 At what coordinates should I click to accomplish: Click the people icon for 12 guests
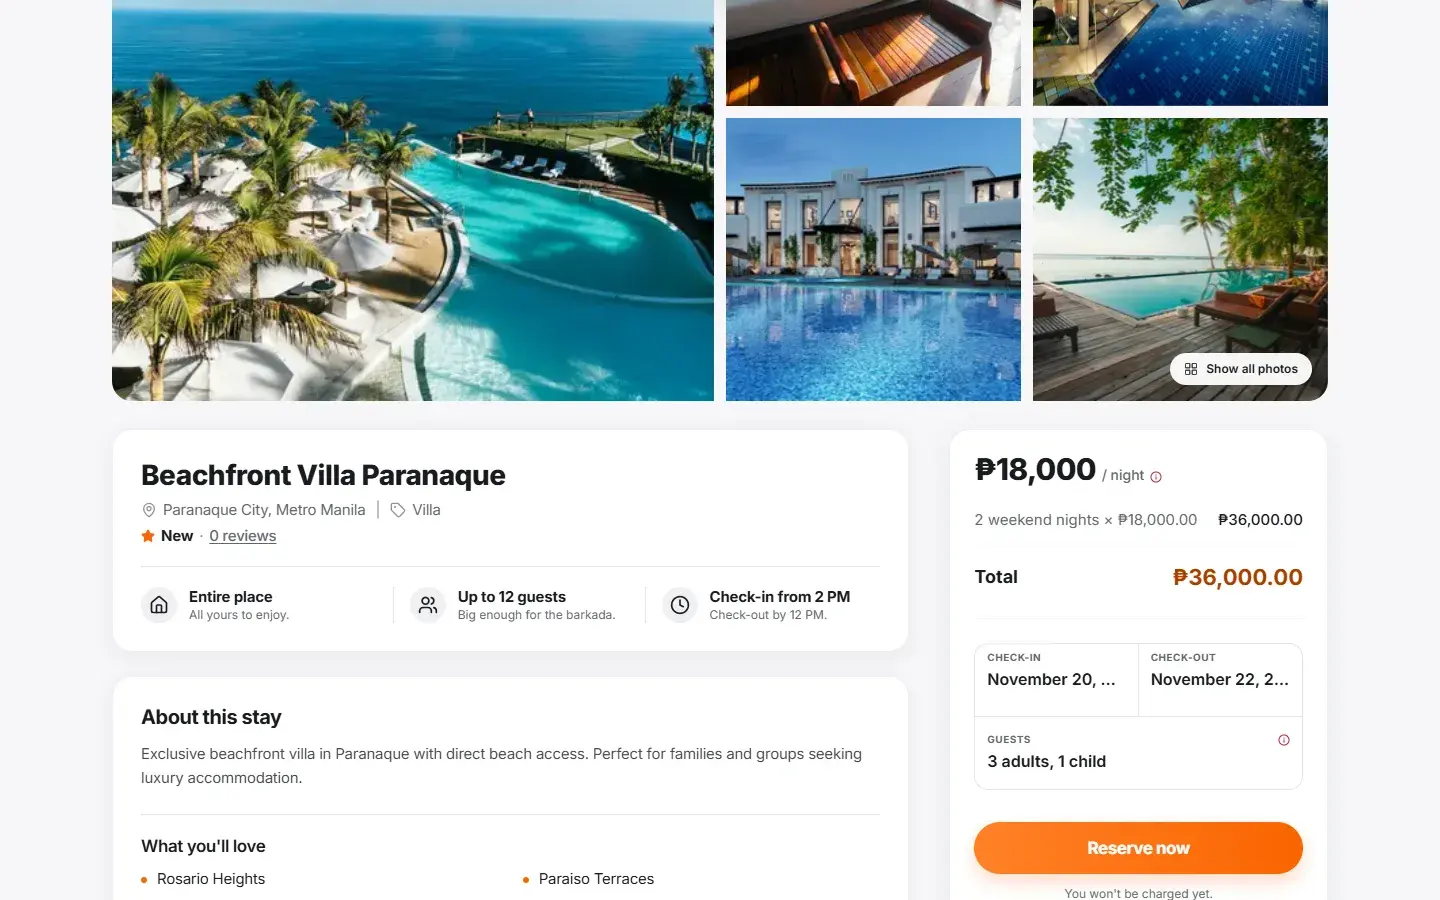428,605
